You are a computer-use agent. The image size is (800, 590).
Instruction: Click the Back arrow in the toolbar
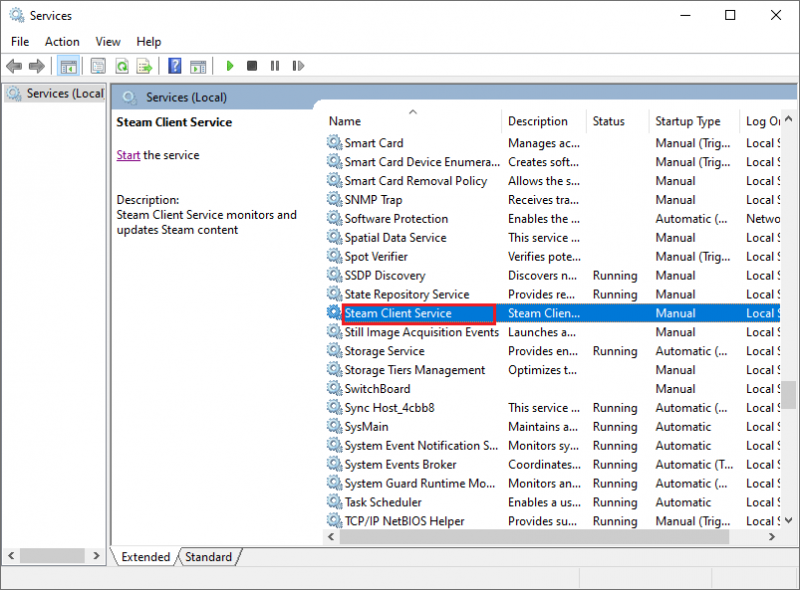[x=14, y=66]
